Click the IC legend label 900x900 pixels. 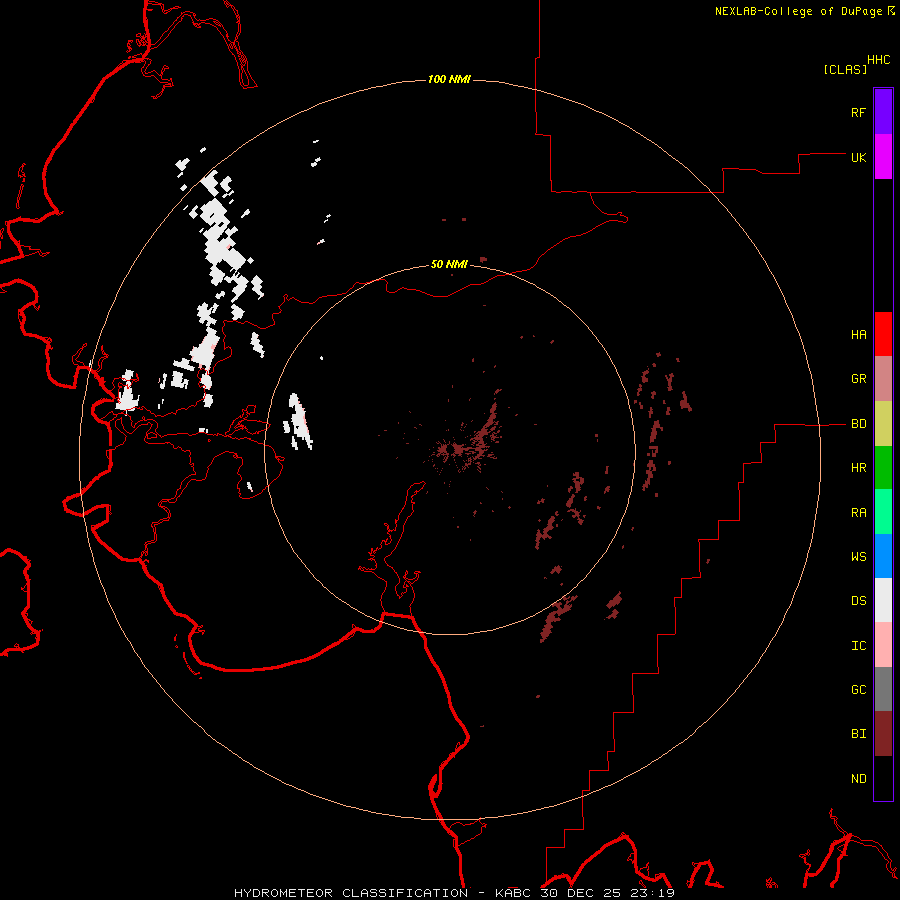pos(858,646)
